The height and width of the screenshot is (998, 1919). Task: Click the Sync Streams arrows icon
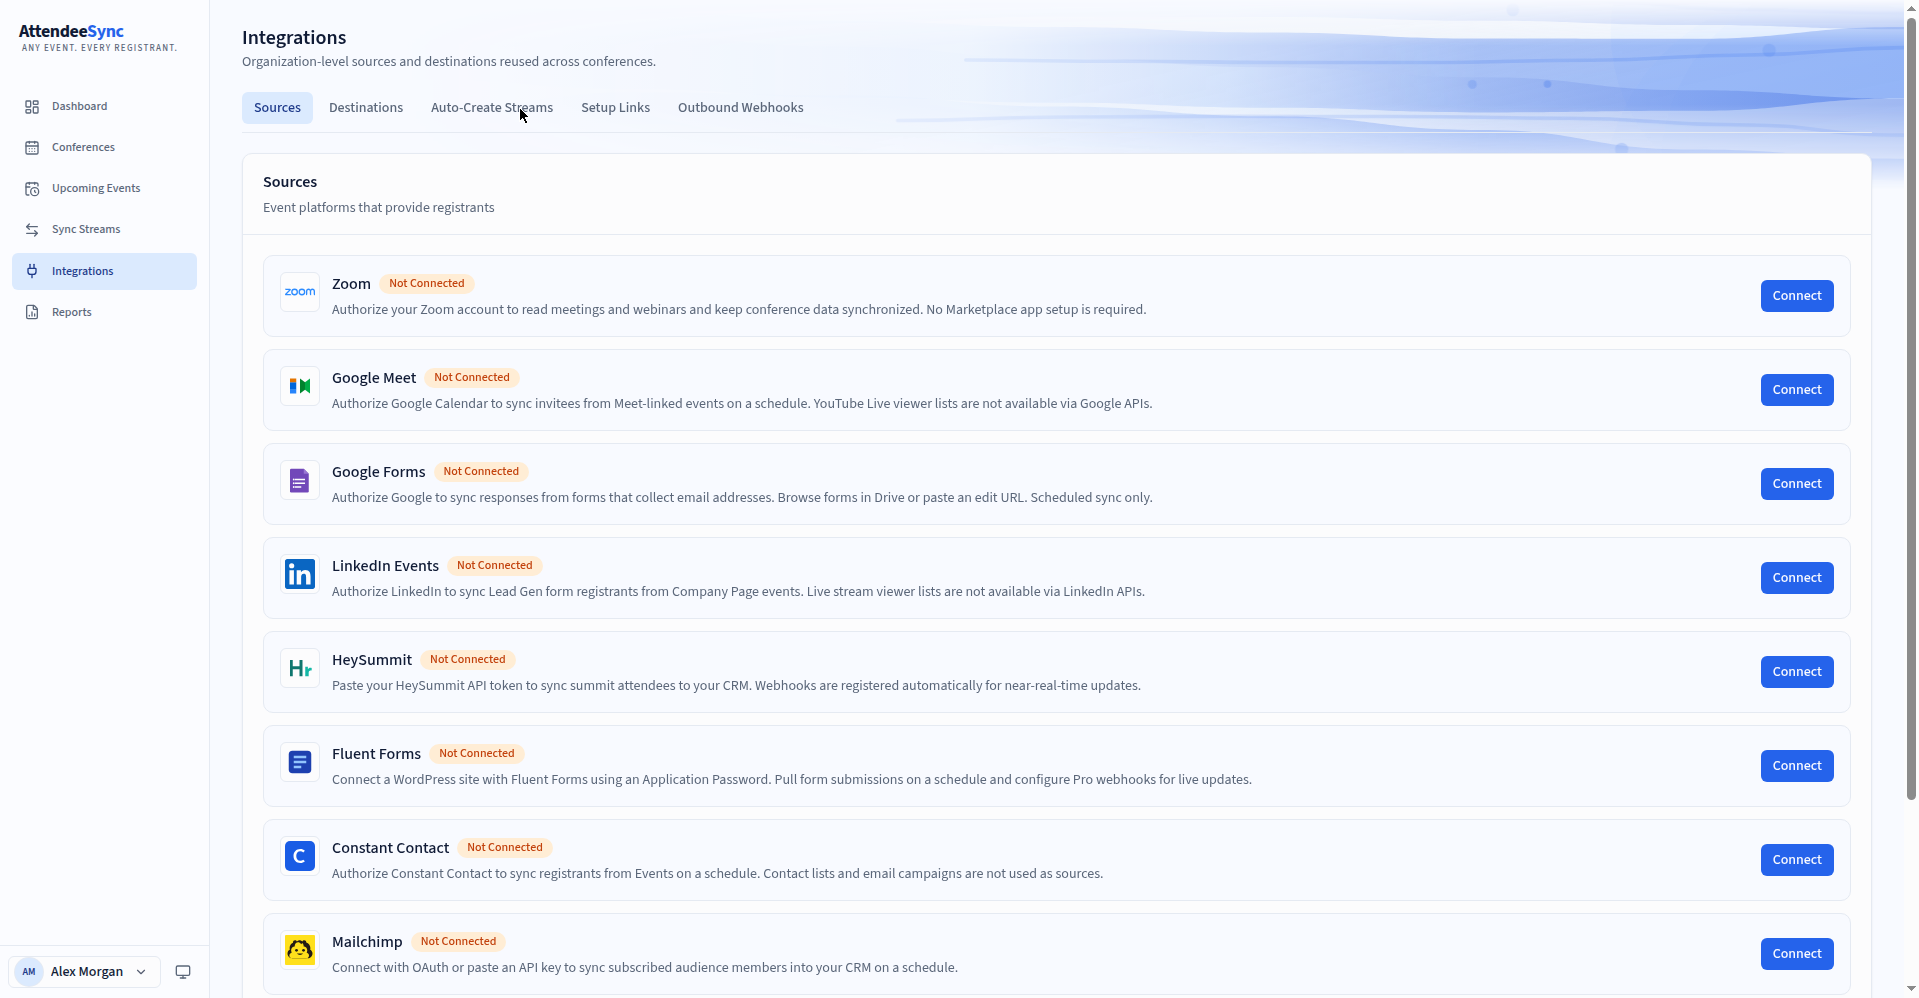pyautogui.click(x=32, y=230)
